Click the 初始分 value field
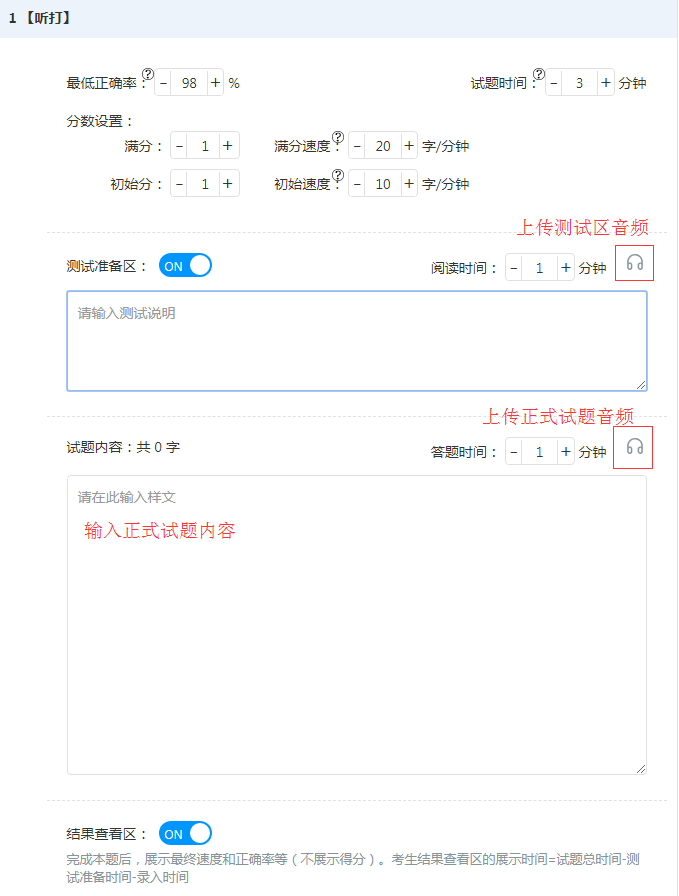The image size is (679, 896). coord(204,184)
